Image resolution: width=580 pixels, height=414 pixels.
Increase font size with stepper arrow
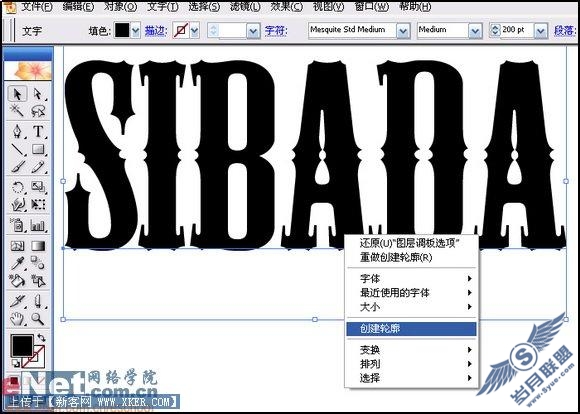tap(495, 27)
